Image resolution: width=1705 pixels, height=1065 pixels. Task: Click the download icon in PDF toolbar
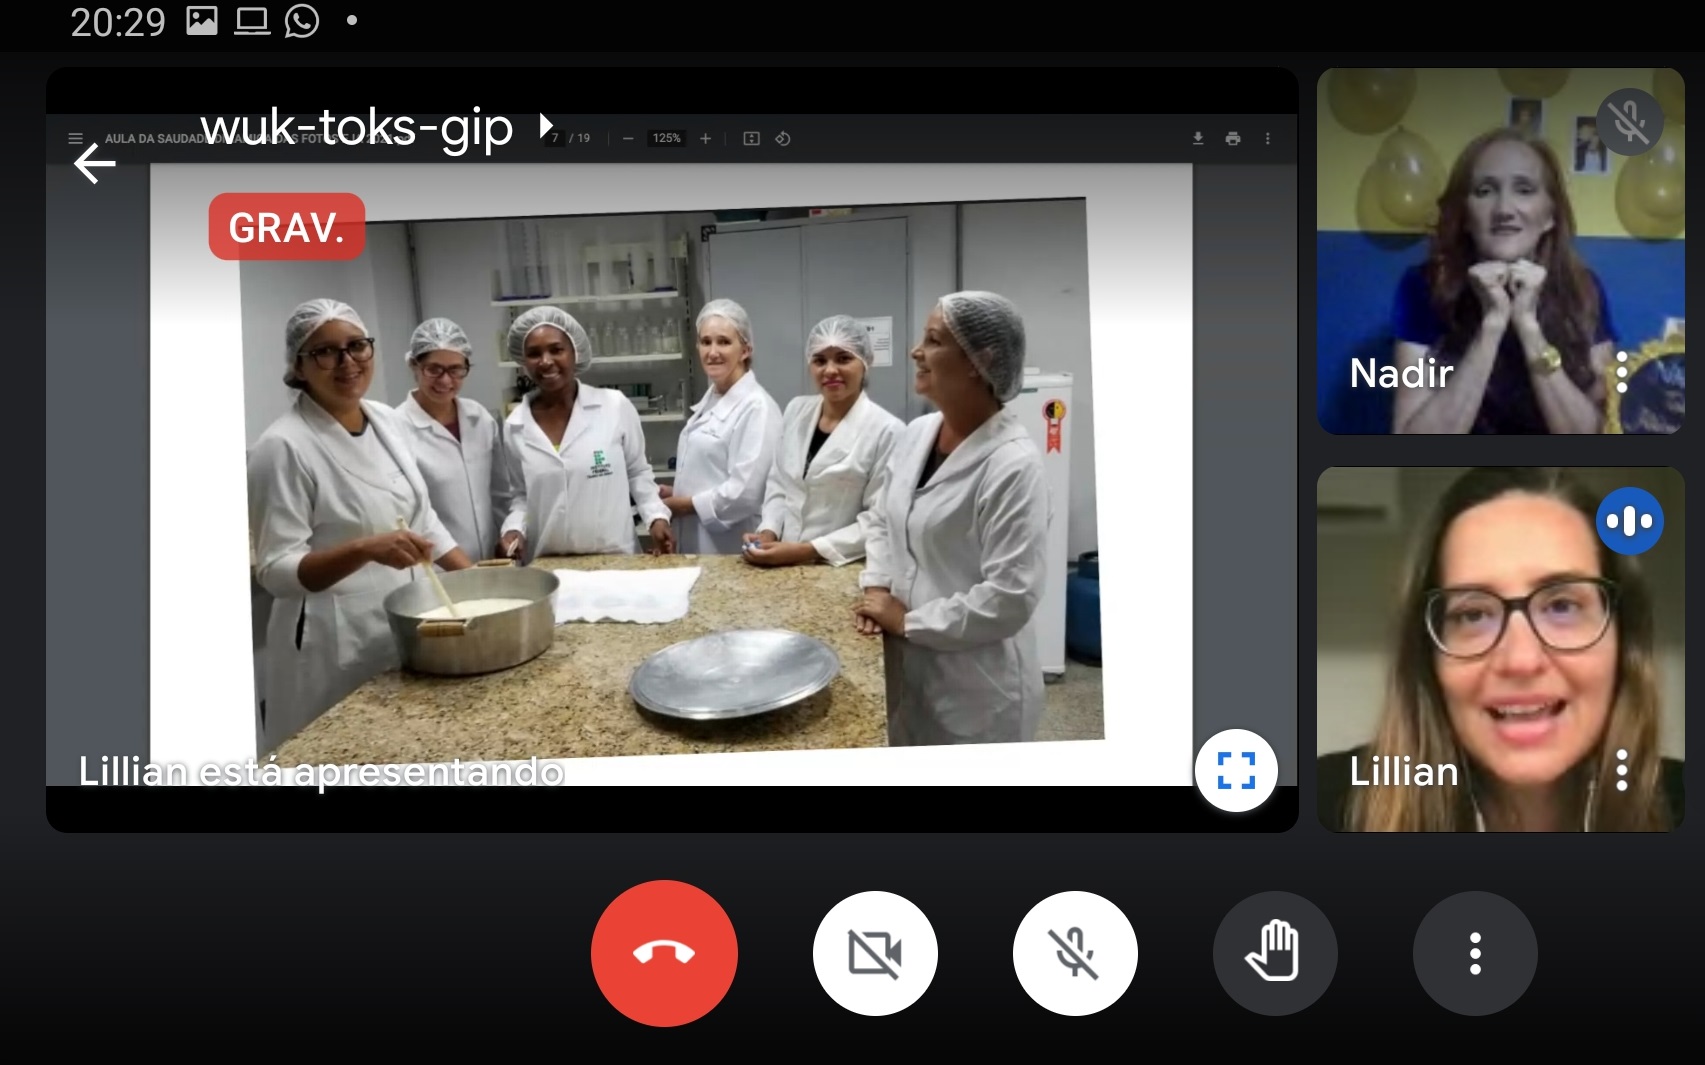click(1198, 138)
